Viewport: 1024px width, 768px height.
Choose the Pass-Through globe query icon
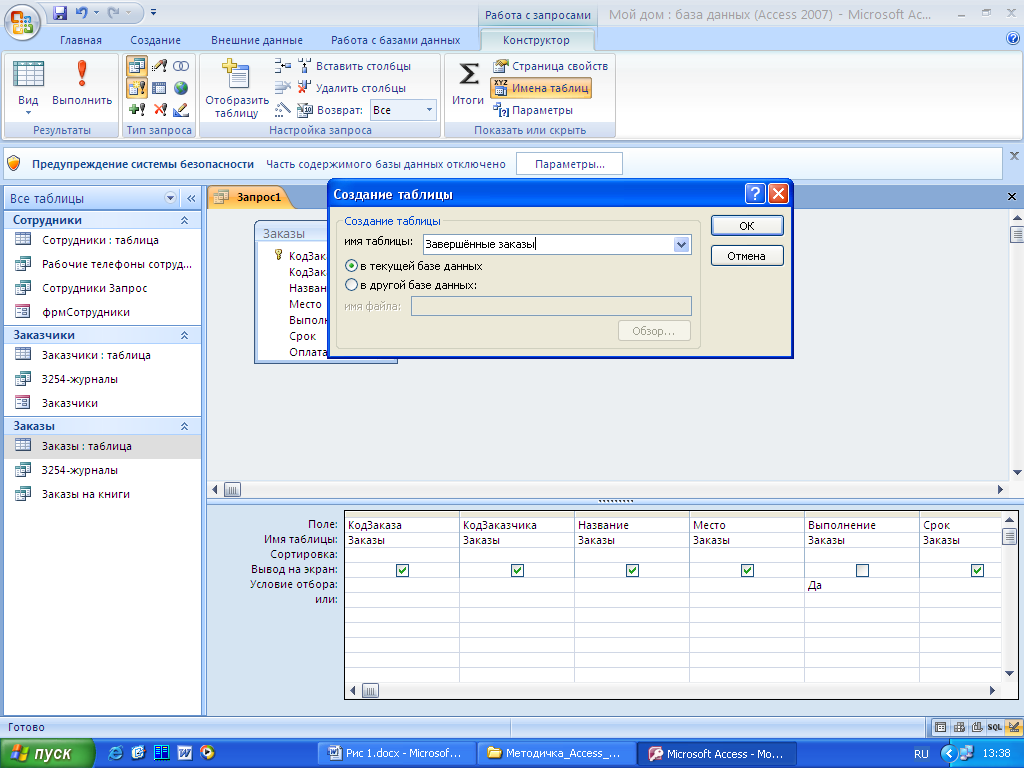point(181,88)
